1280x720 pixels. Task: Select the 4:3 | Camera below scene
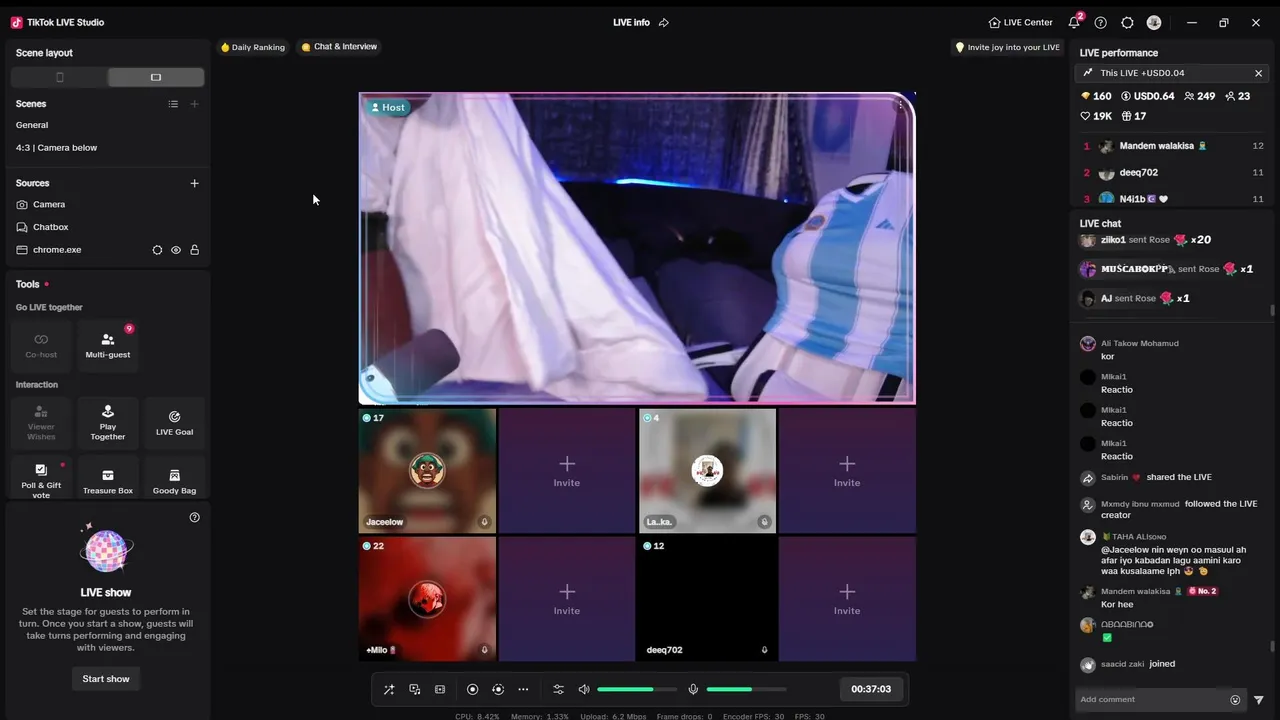pyautogui.click(x=57, y=148)
